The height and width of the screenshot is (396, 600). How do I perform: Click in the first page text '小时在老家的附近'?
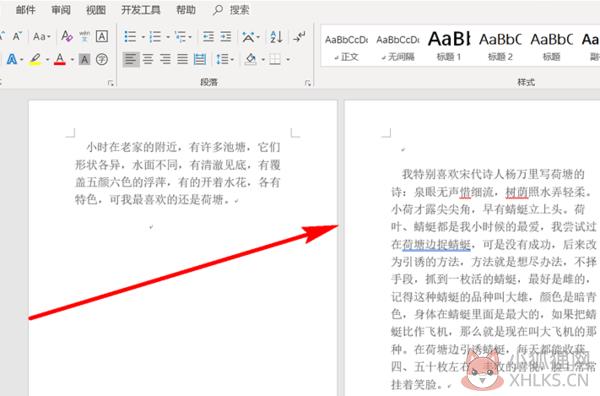[x=132, y=147]
